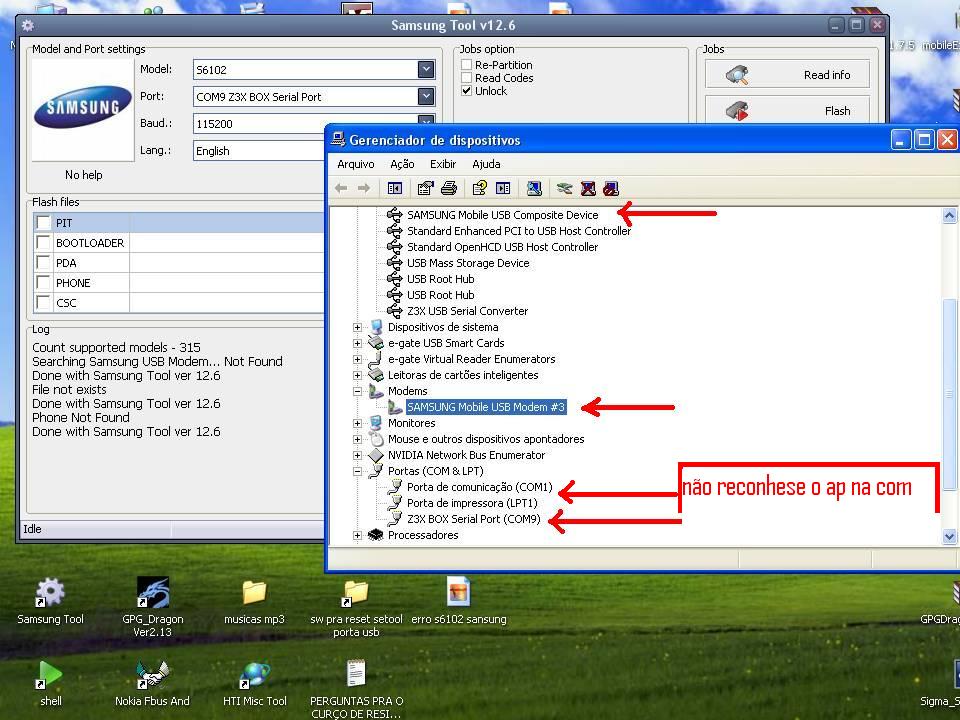
Task: Open the Ação menu
Action: point(402,164)
